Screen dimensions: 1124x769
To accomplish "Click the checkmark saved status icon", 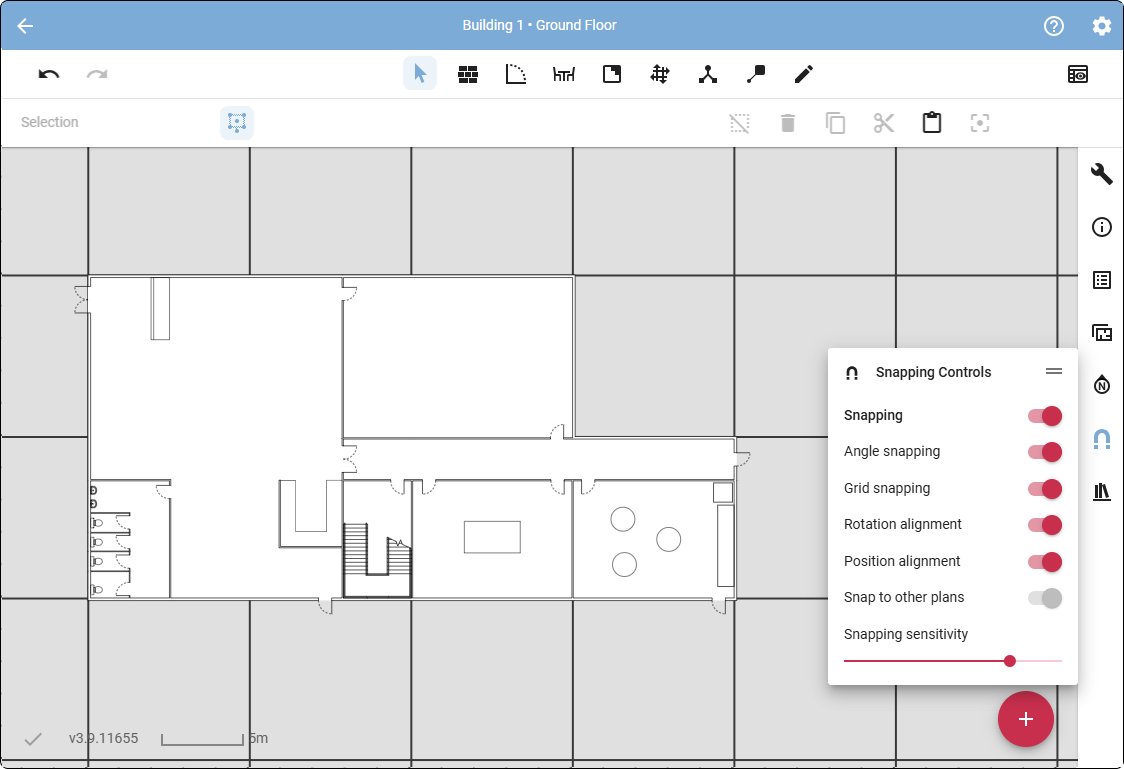I will (x=32, y=739).
